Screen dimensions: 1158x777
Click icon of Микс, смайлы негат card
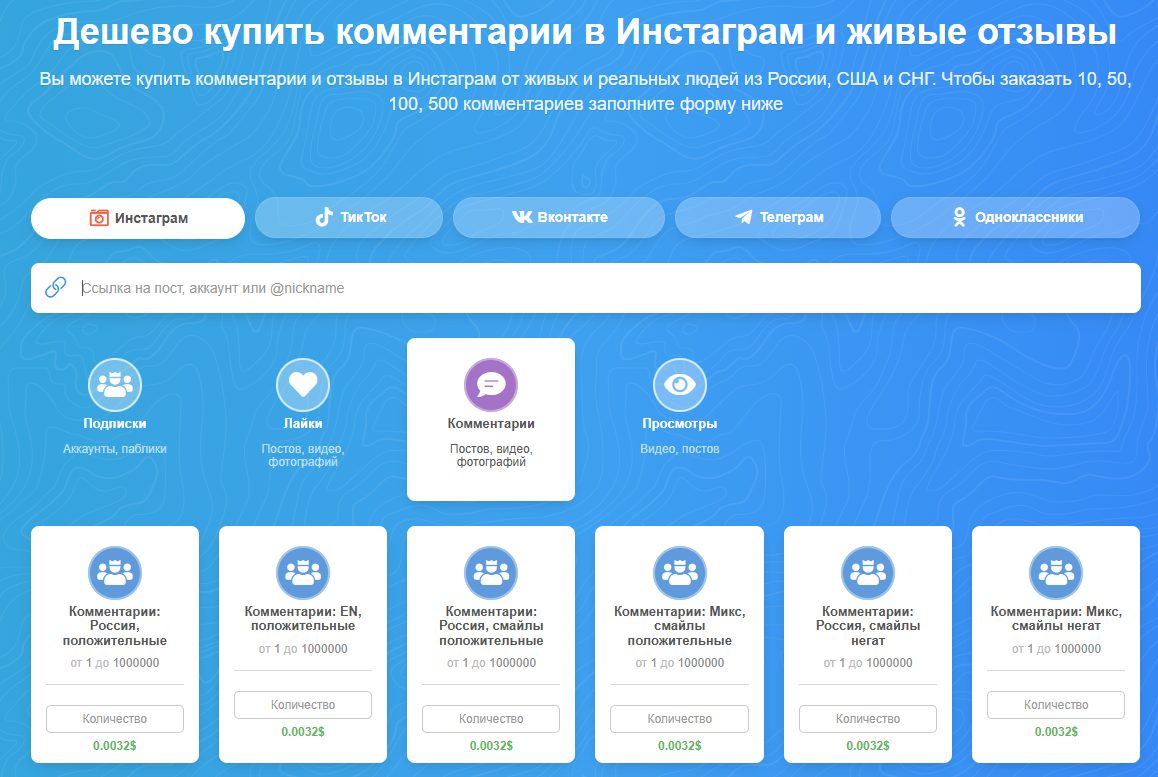(1056, 572)
